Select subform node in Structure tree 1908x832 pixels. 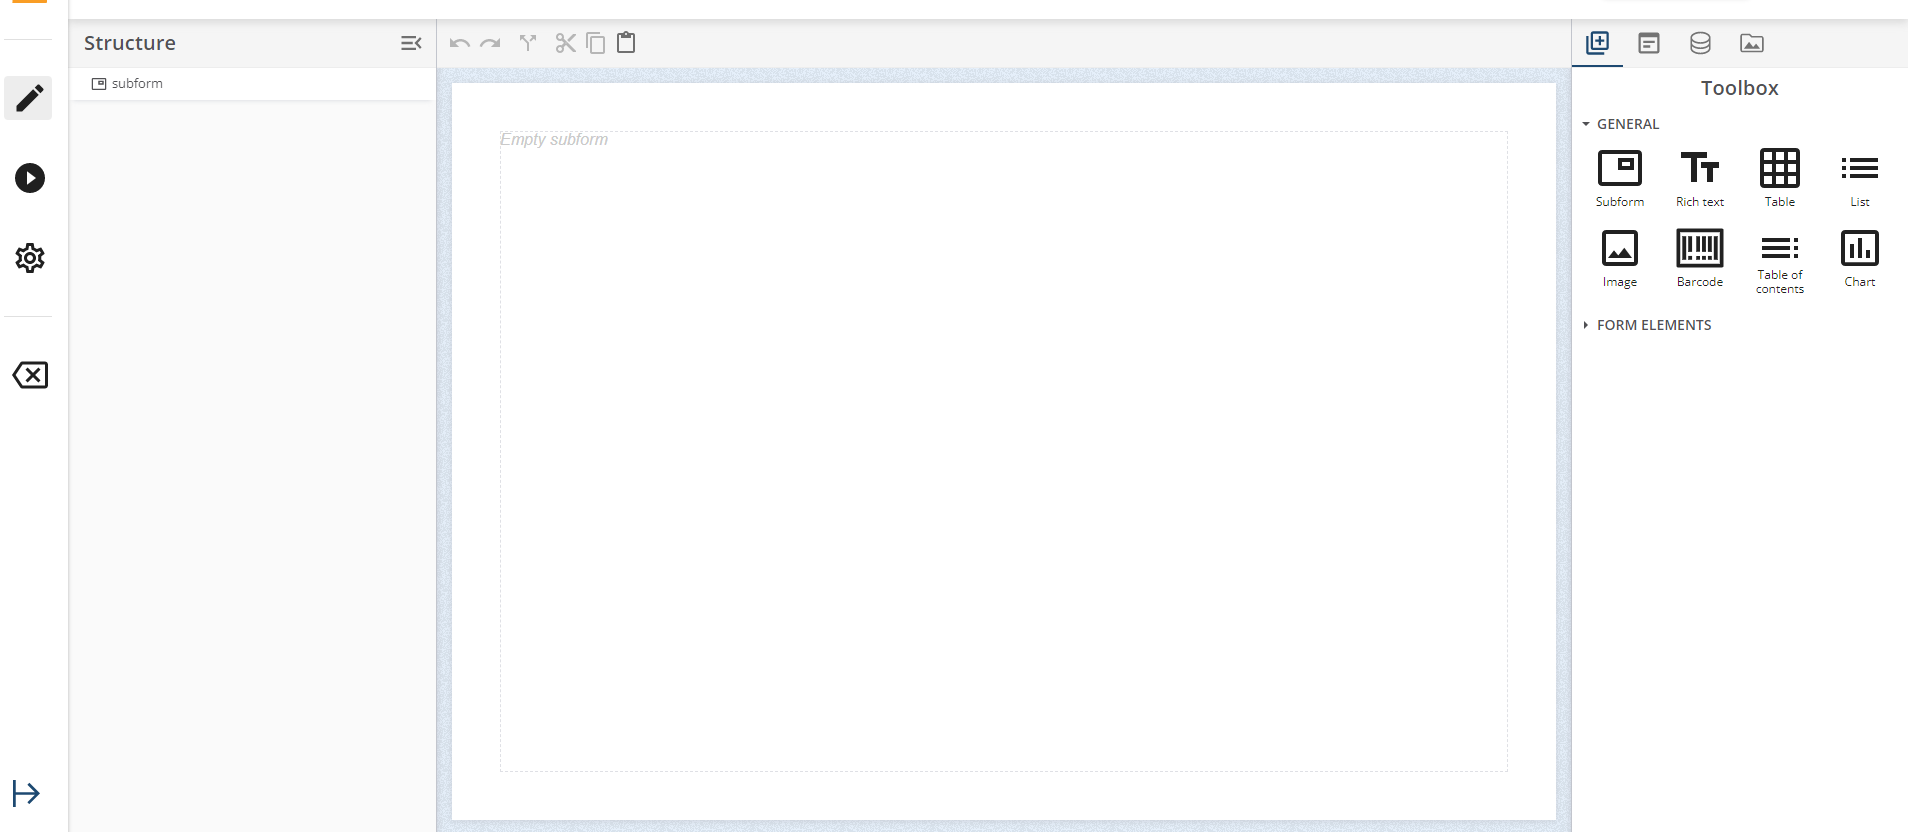tap(137, 84)
